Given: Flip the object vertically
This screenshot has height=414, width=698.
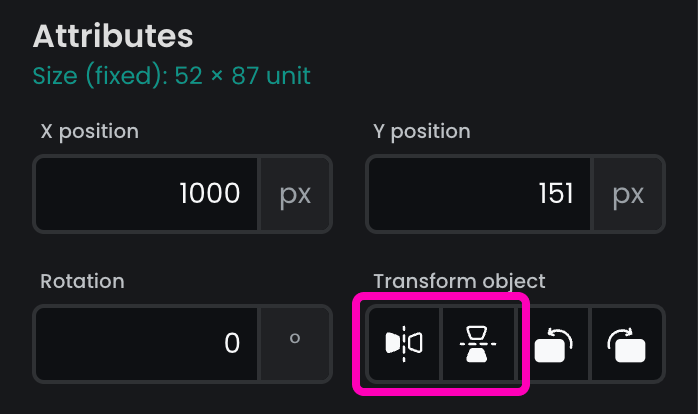Looking at the screenshot, I should 479,343.
